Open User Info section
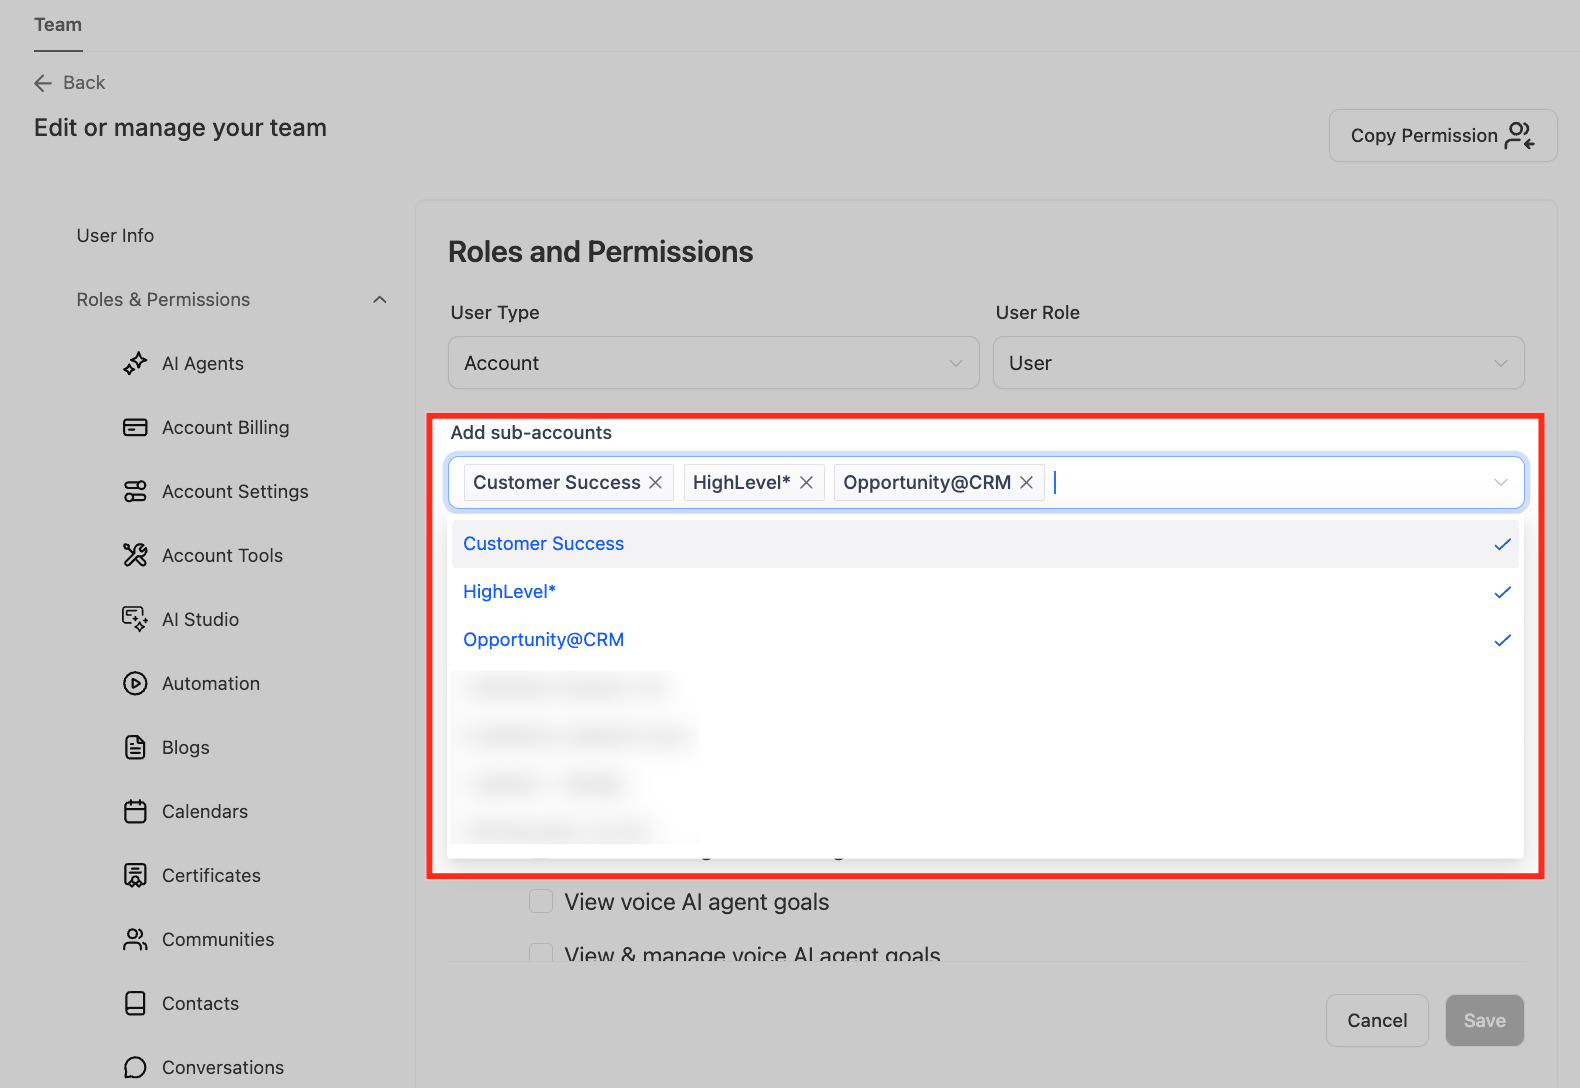 click(x=115, y=236)
